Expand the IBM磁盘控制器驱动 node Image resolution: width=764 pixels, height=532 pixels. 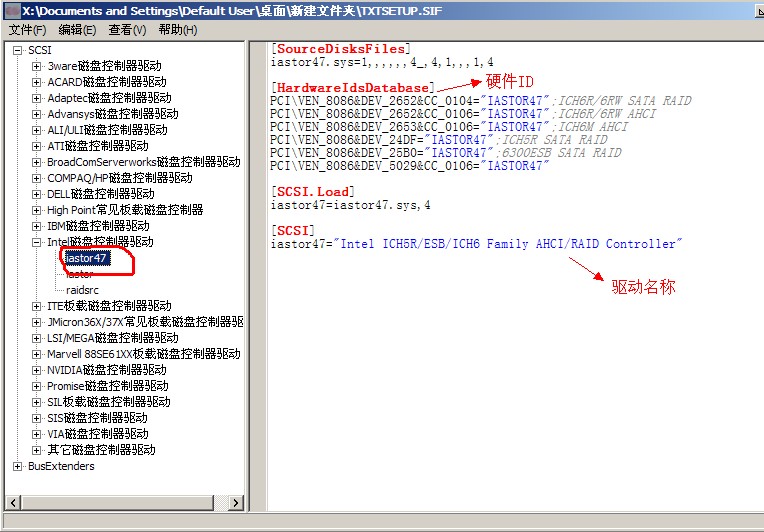click(37, 227)
